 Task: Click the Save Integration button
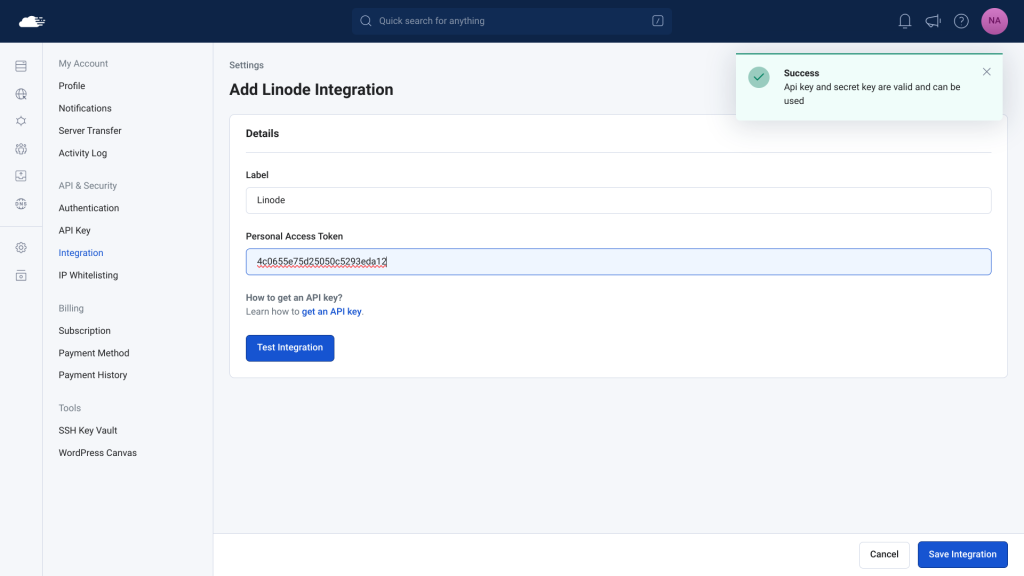pyautogui.click(x=963, y=554)
